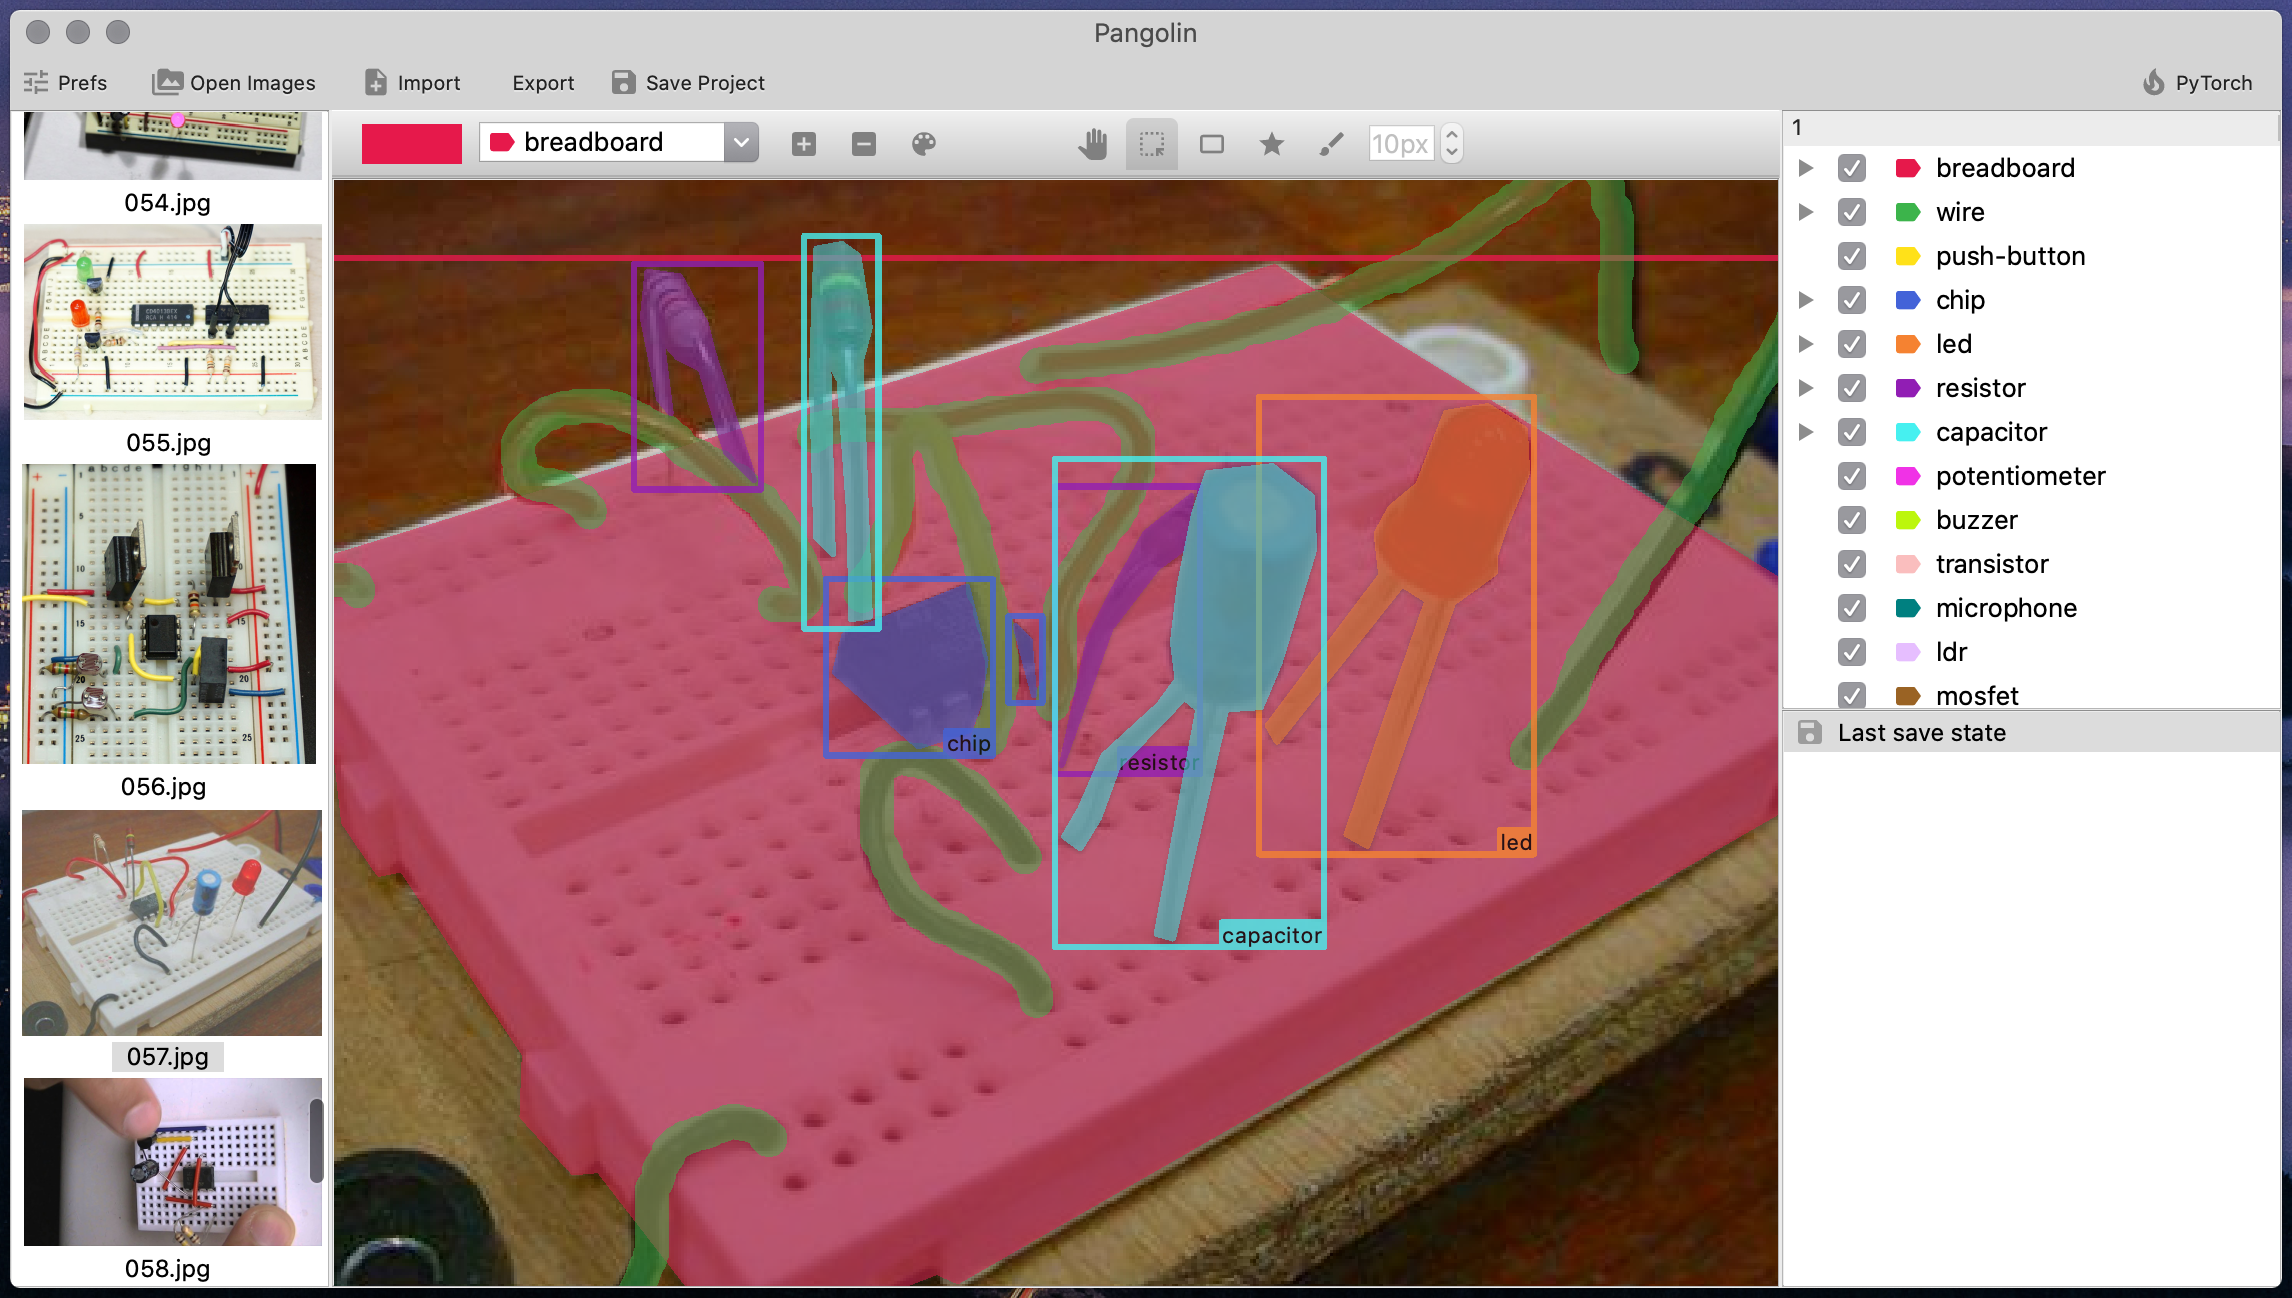Choose the bounding box rectangle tool
Image resolution: width=2292 pixels, height=1298 pixels.
click(x=1212, y=144)
